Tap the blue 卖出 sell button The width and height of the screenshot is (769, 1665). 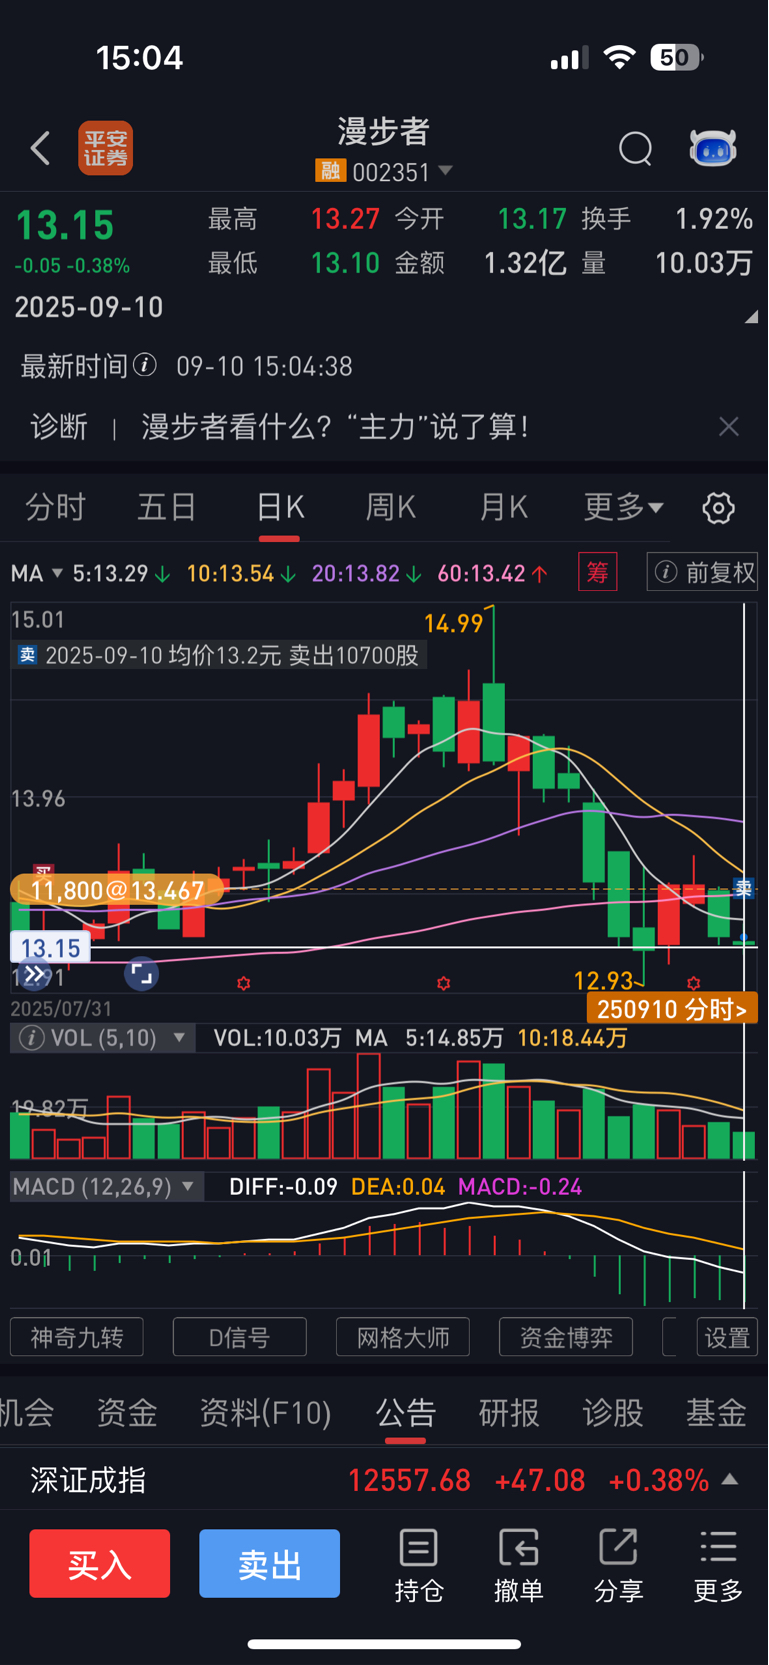tap(270, 1563)
